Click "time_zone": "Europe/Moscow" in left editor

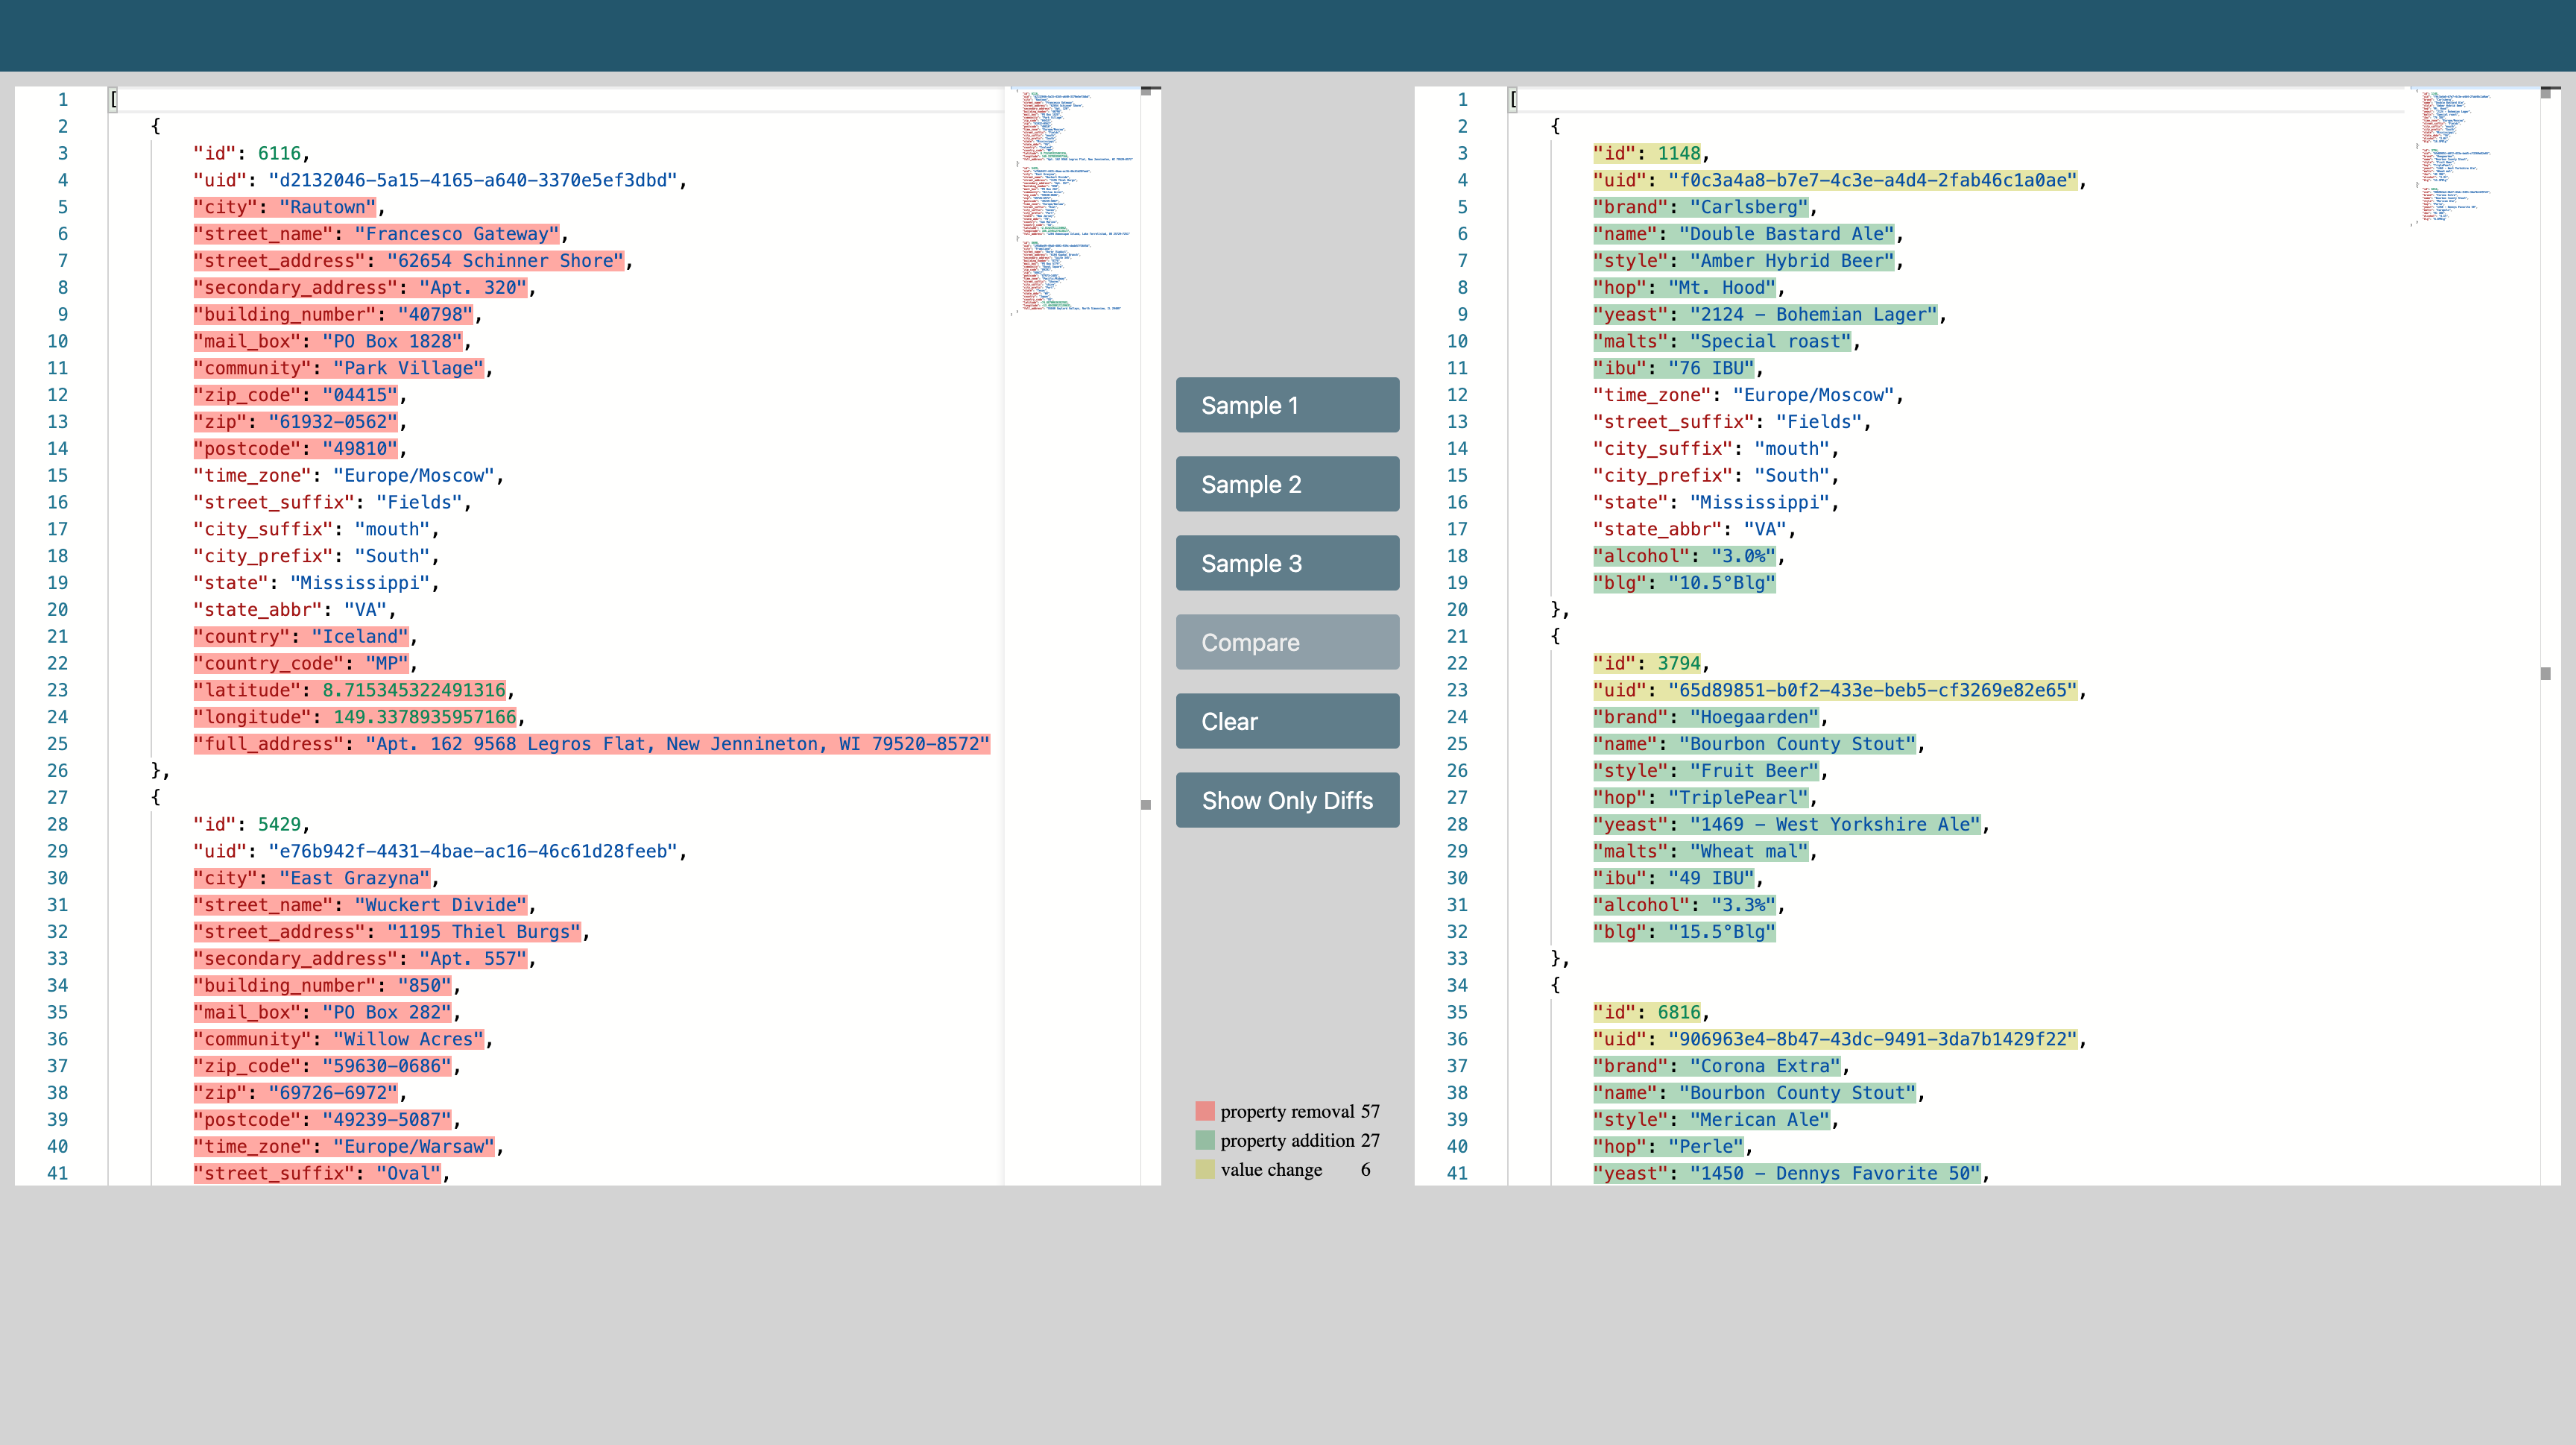click(x=345, y=476)
